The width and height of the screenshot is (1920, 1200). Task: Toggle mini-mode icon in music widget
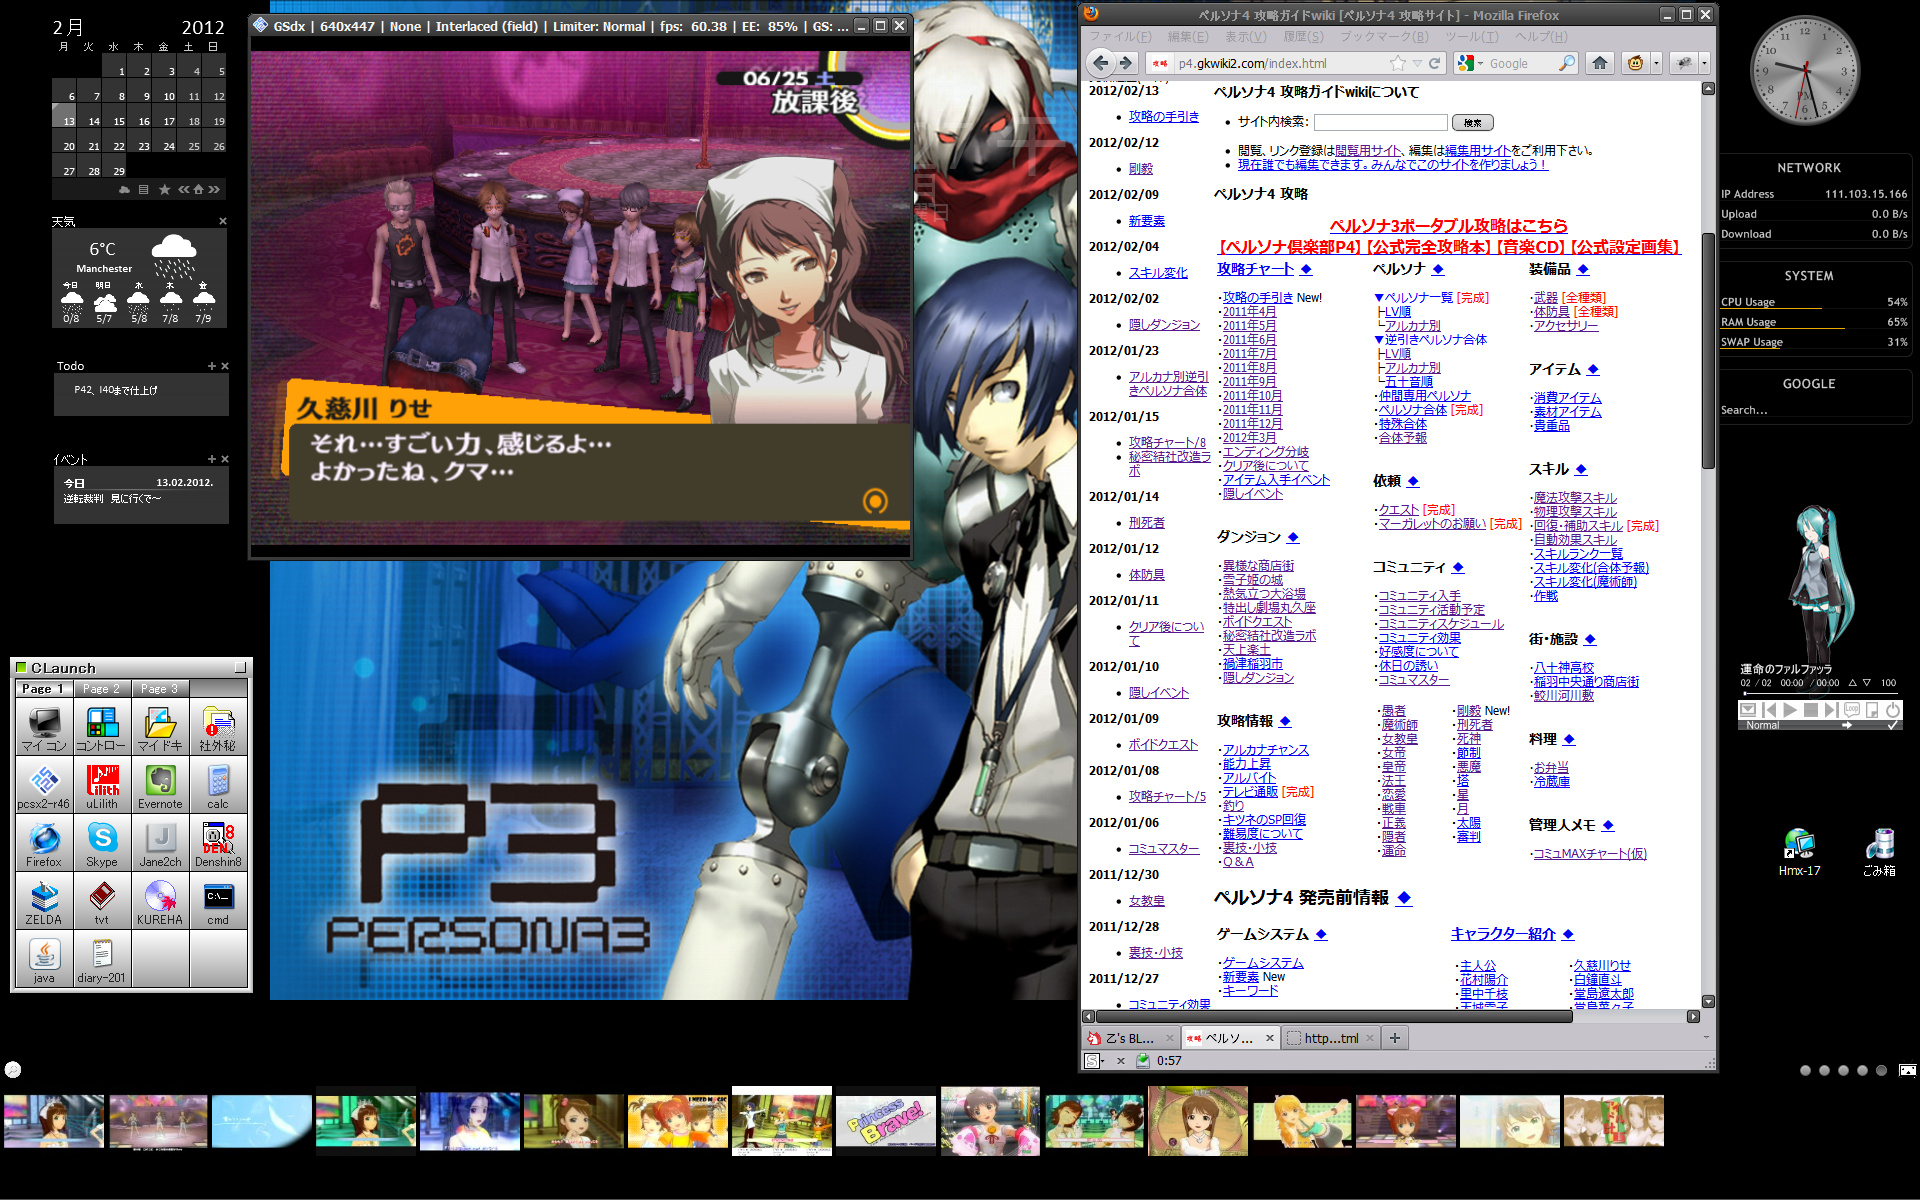[x=1872, y=709]
